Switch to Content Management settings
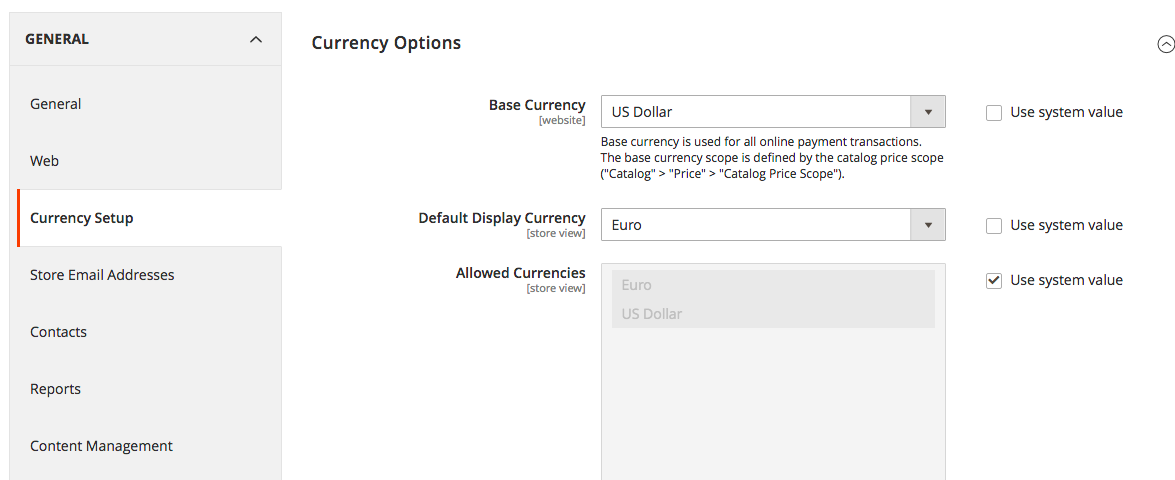Viewport: 1175px width, 480px height. pos(102,446)
